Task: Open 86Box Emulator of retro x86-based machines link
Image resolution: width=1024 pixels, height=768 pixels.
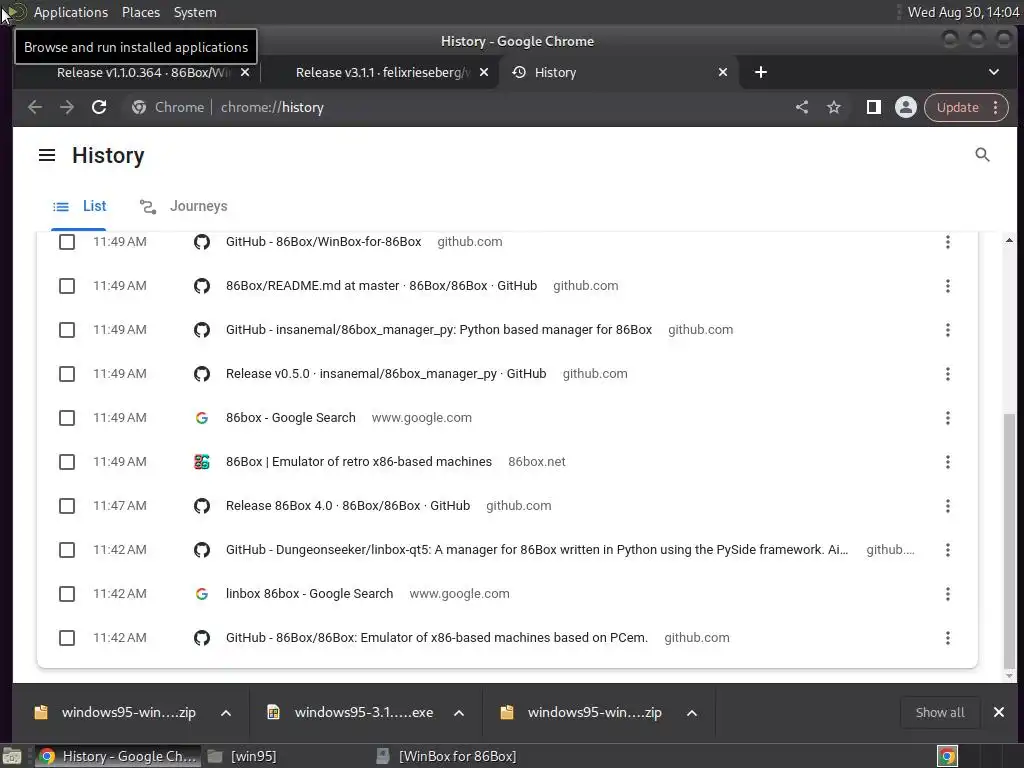Action: [359, 462]
